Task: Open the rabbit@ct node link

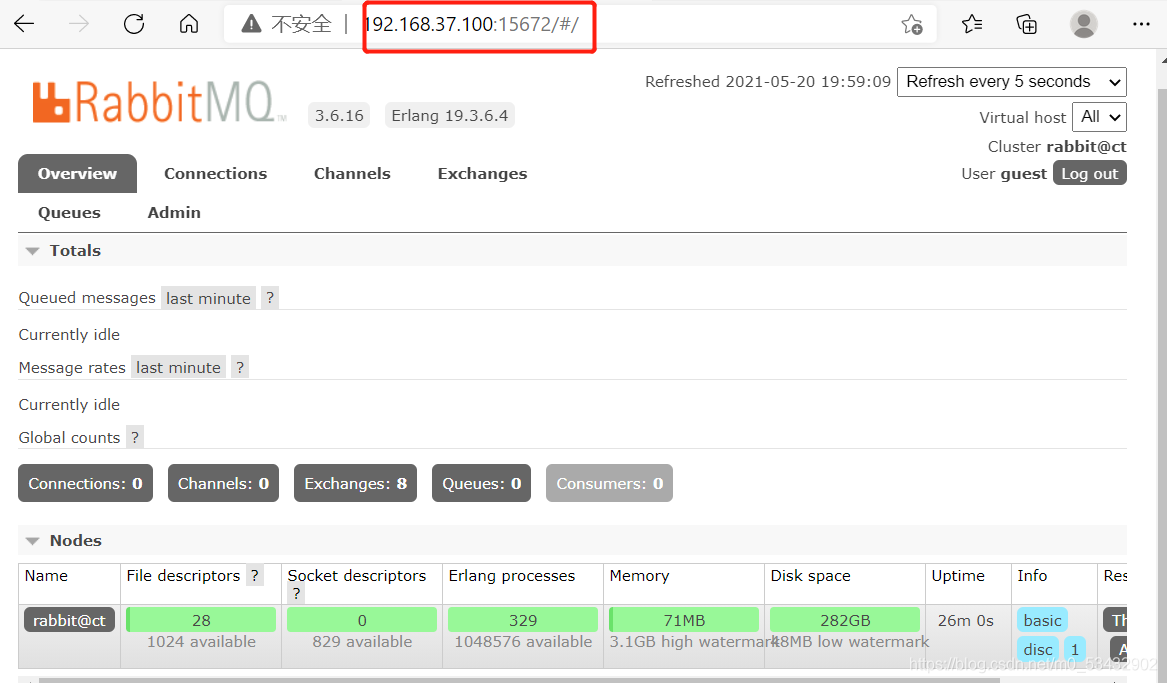Action: (x=69, y=620)
